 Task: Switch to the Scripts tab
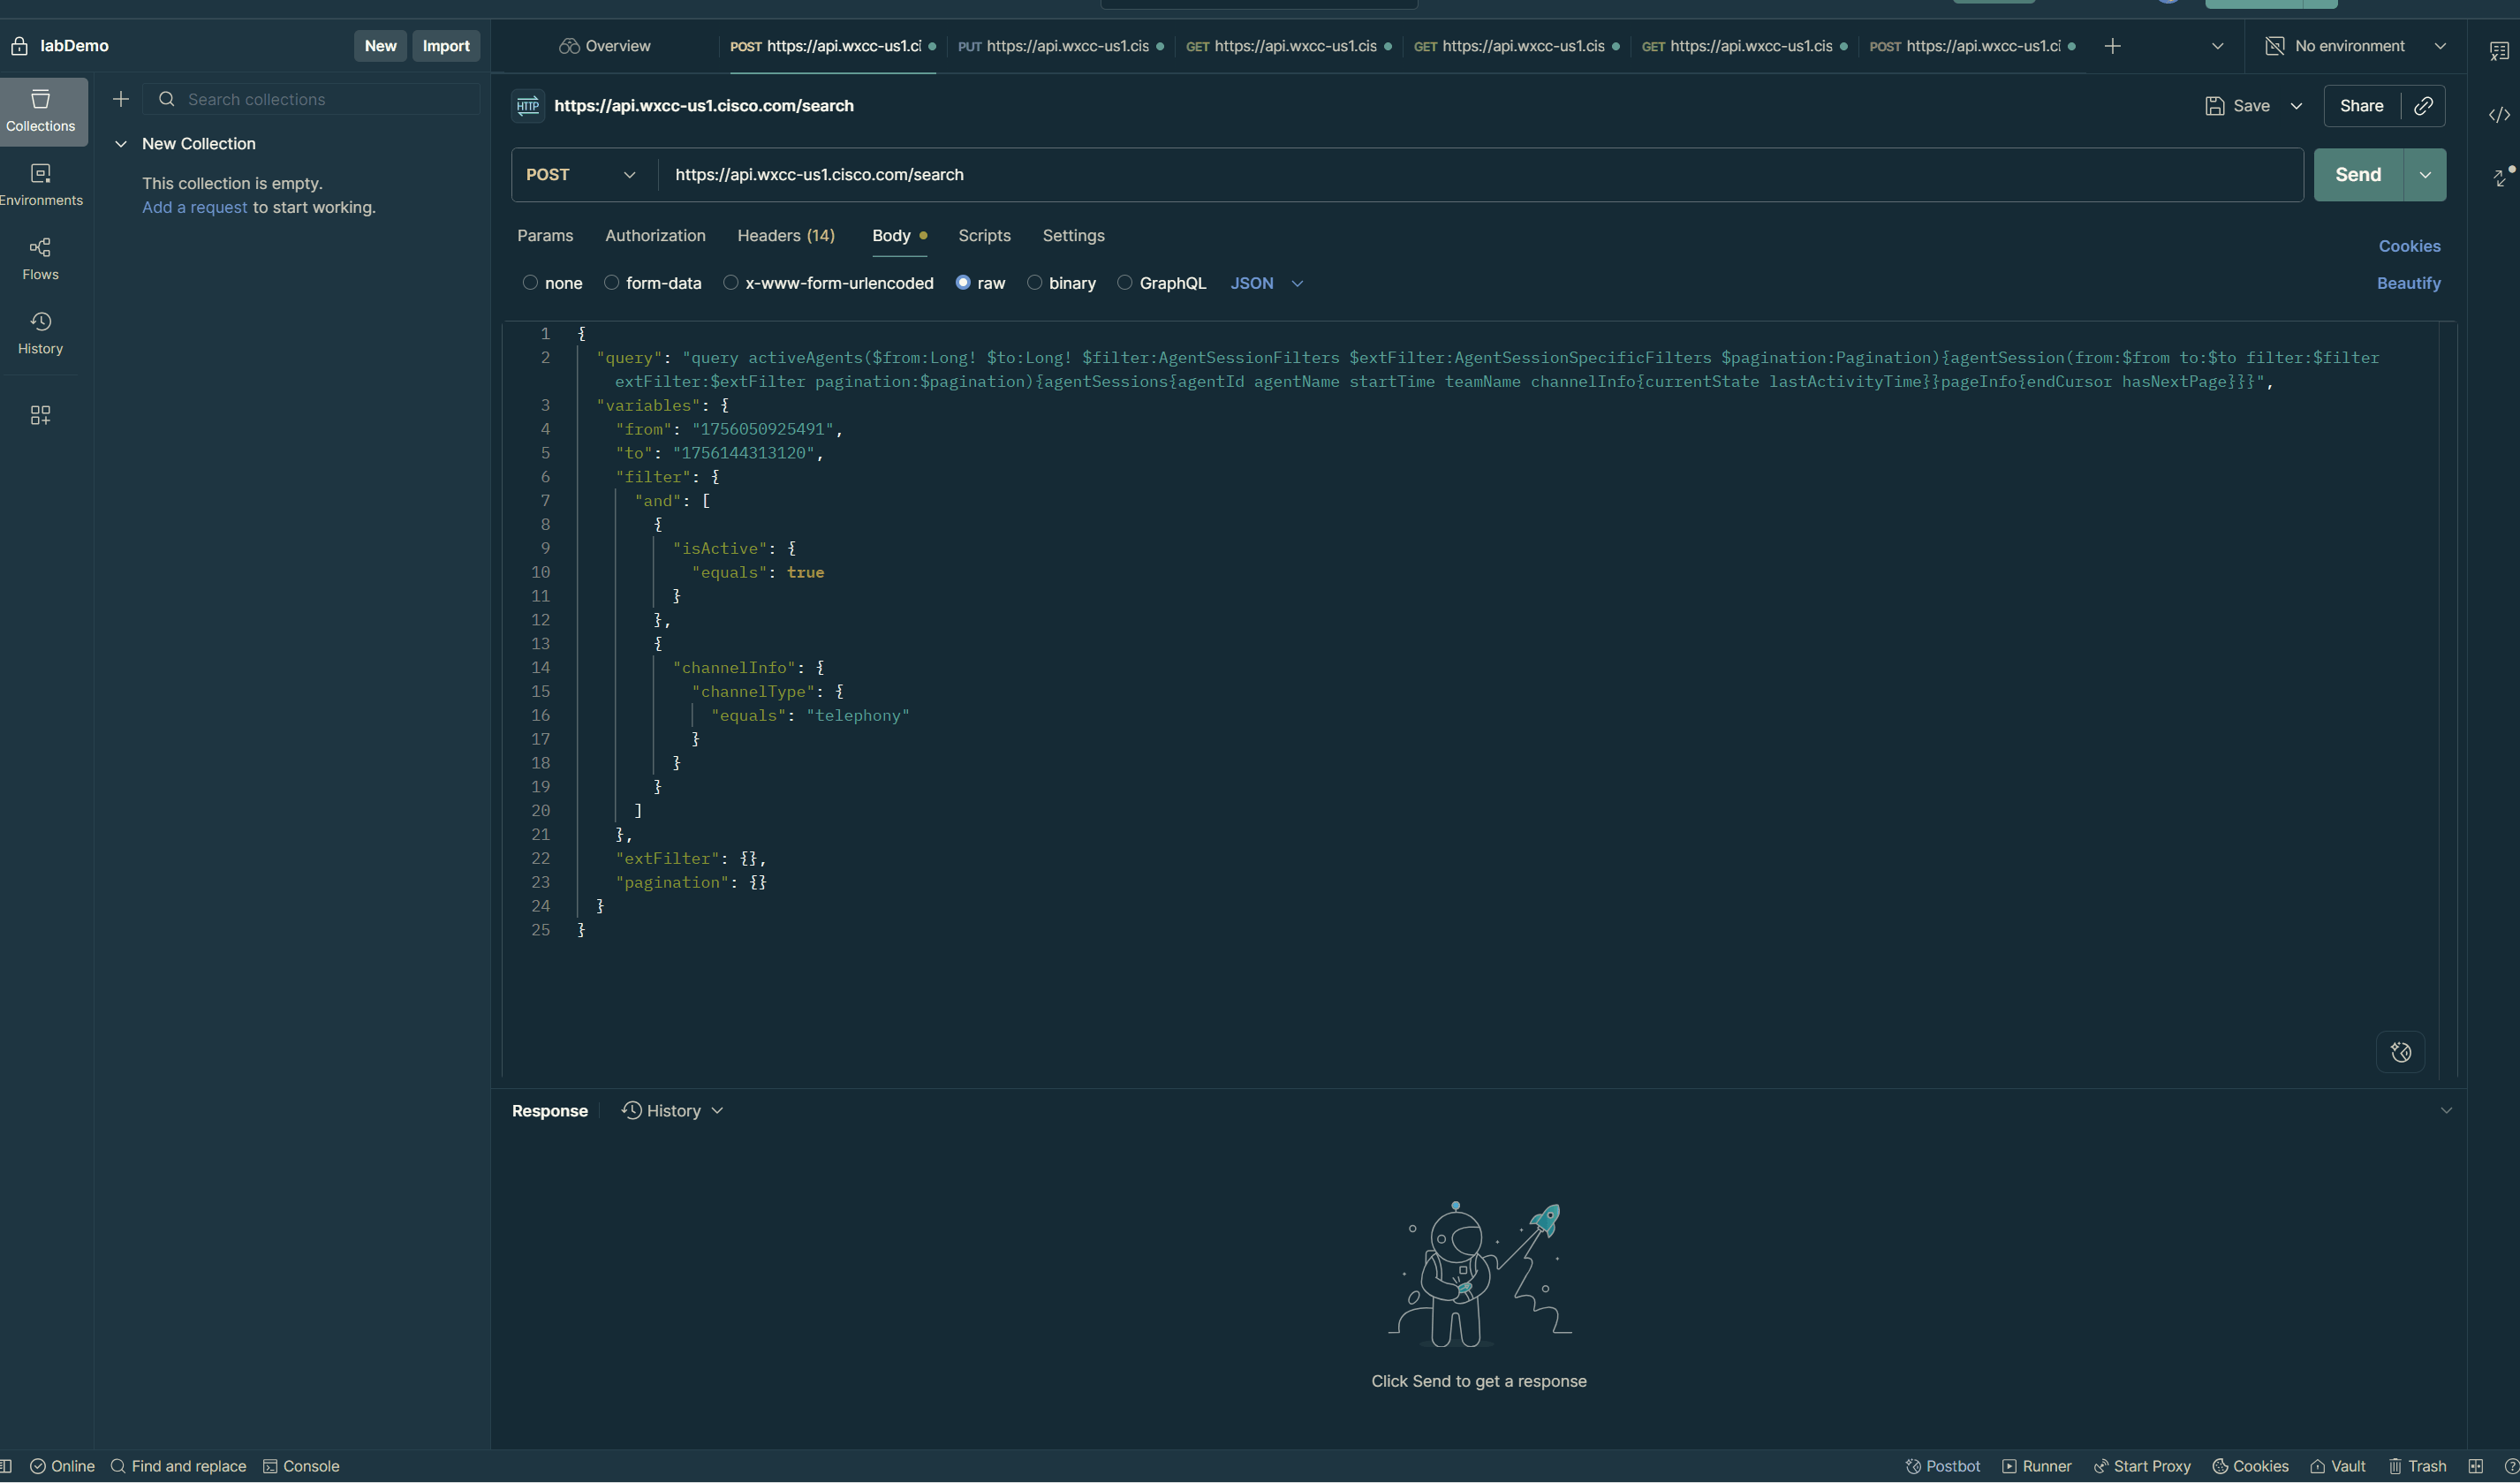(984, 236)
